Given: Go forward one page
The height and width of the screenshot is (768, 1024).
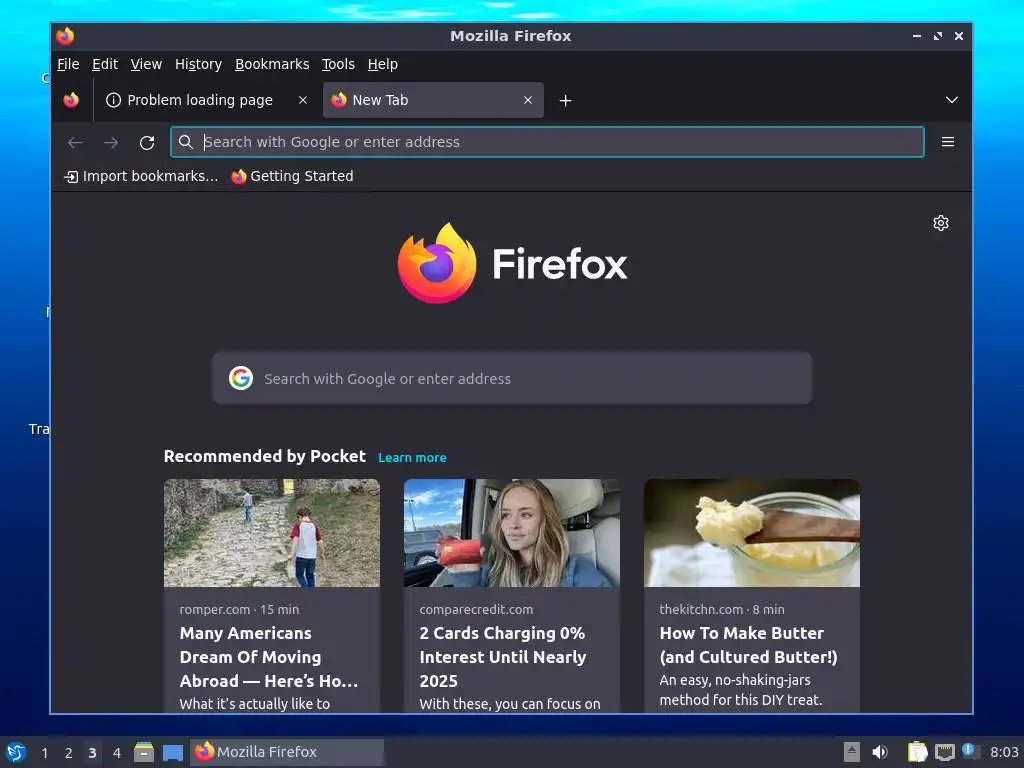Looking at the screenshot, I should pyautogui.click(x=111, y=142).
